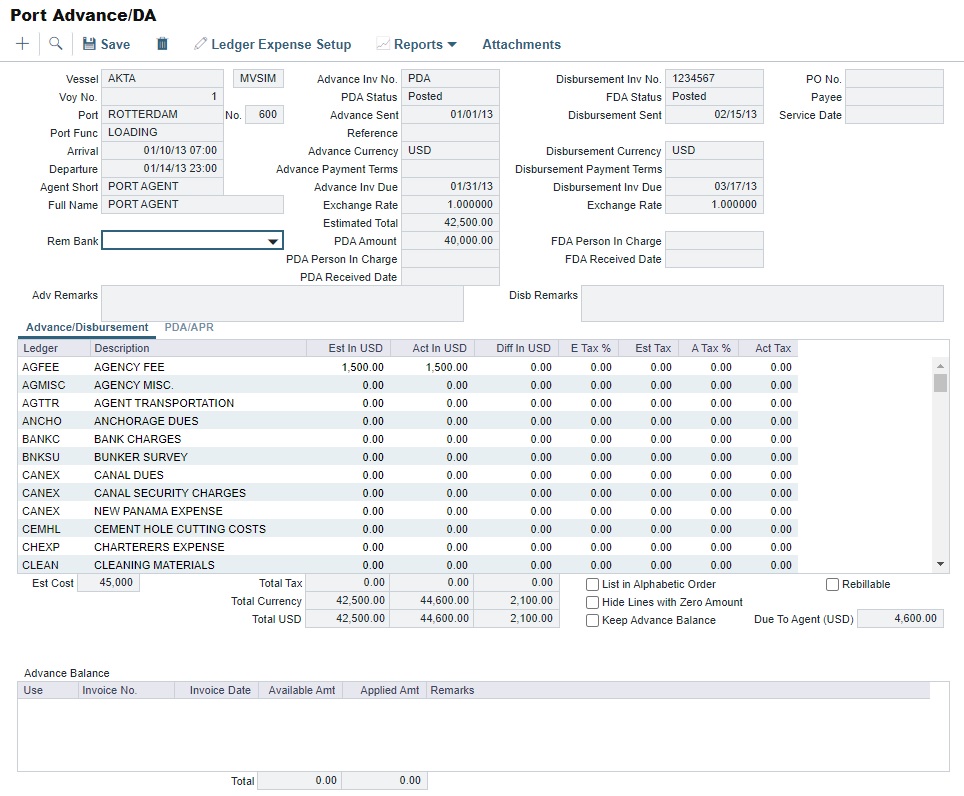Enable Keep Advance Balance

592,620
